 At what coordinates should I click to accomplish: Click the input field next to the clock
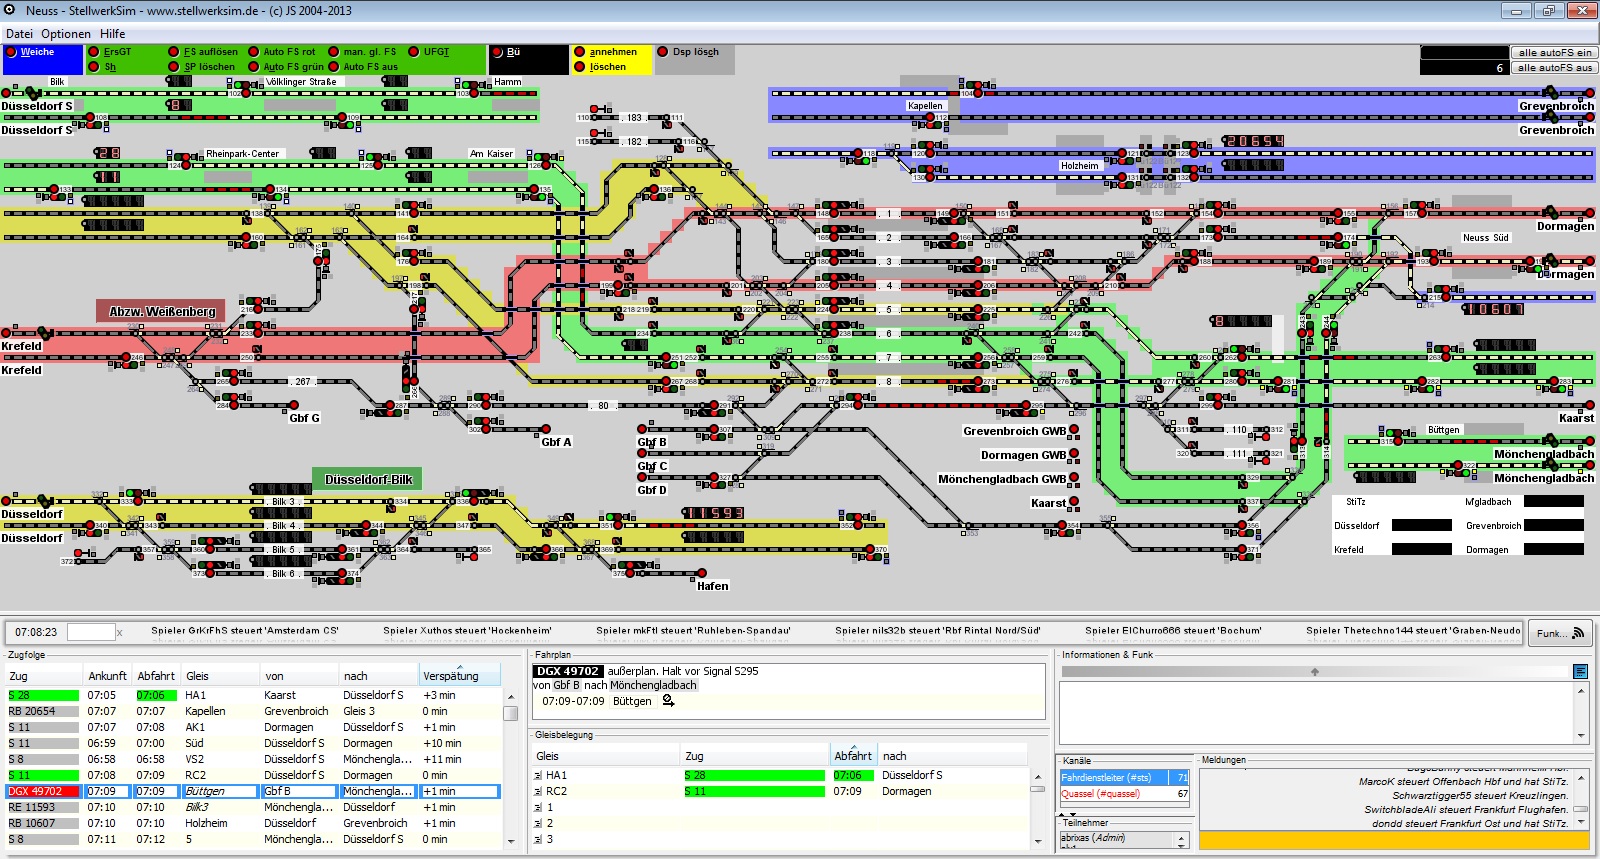[x=90, y=632]
